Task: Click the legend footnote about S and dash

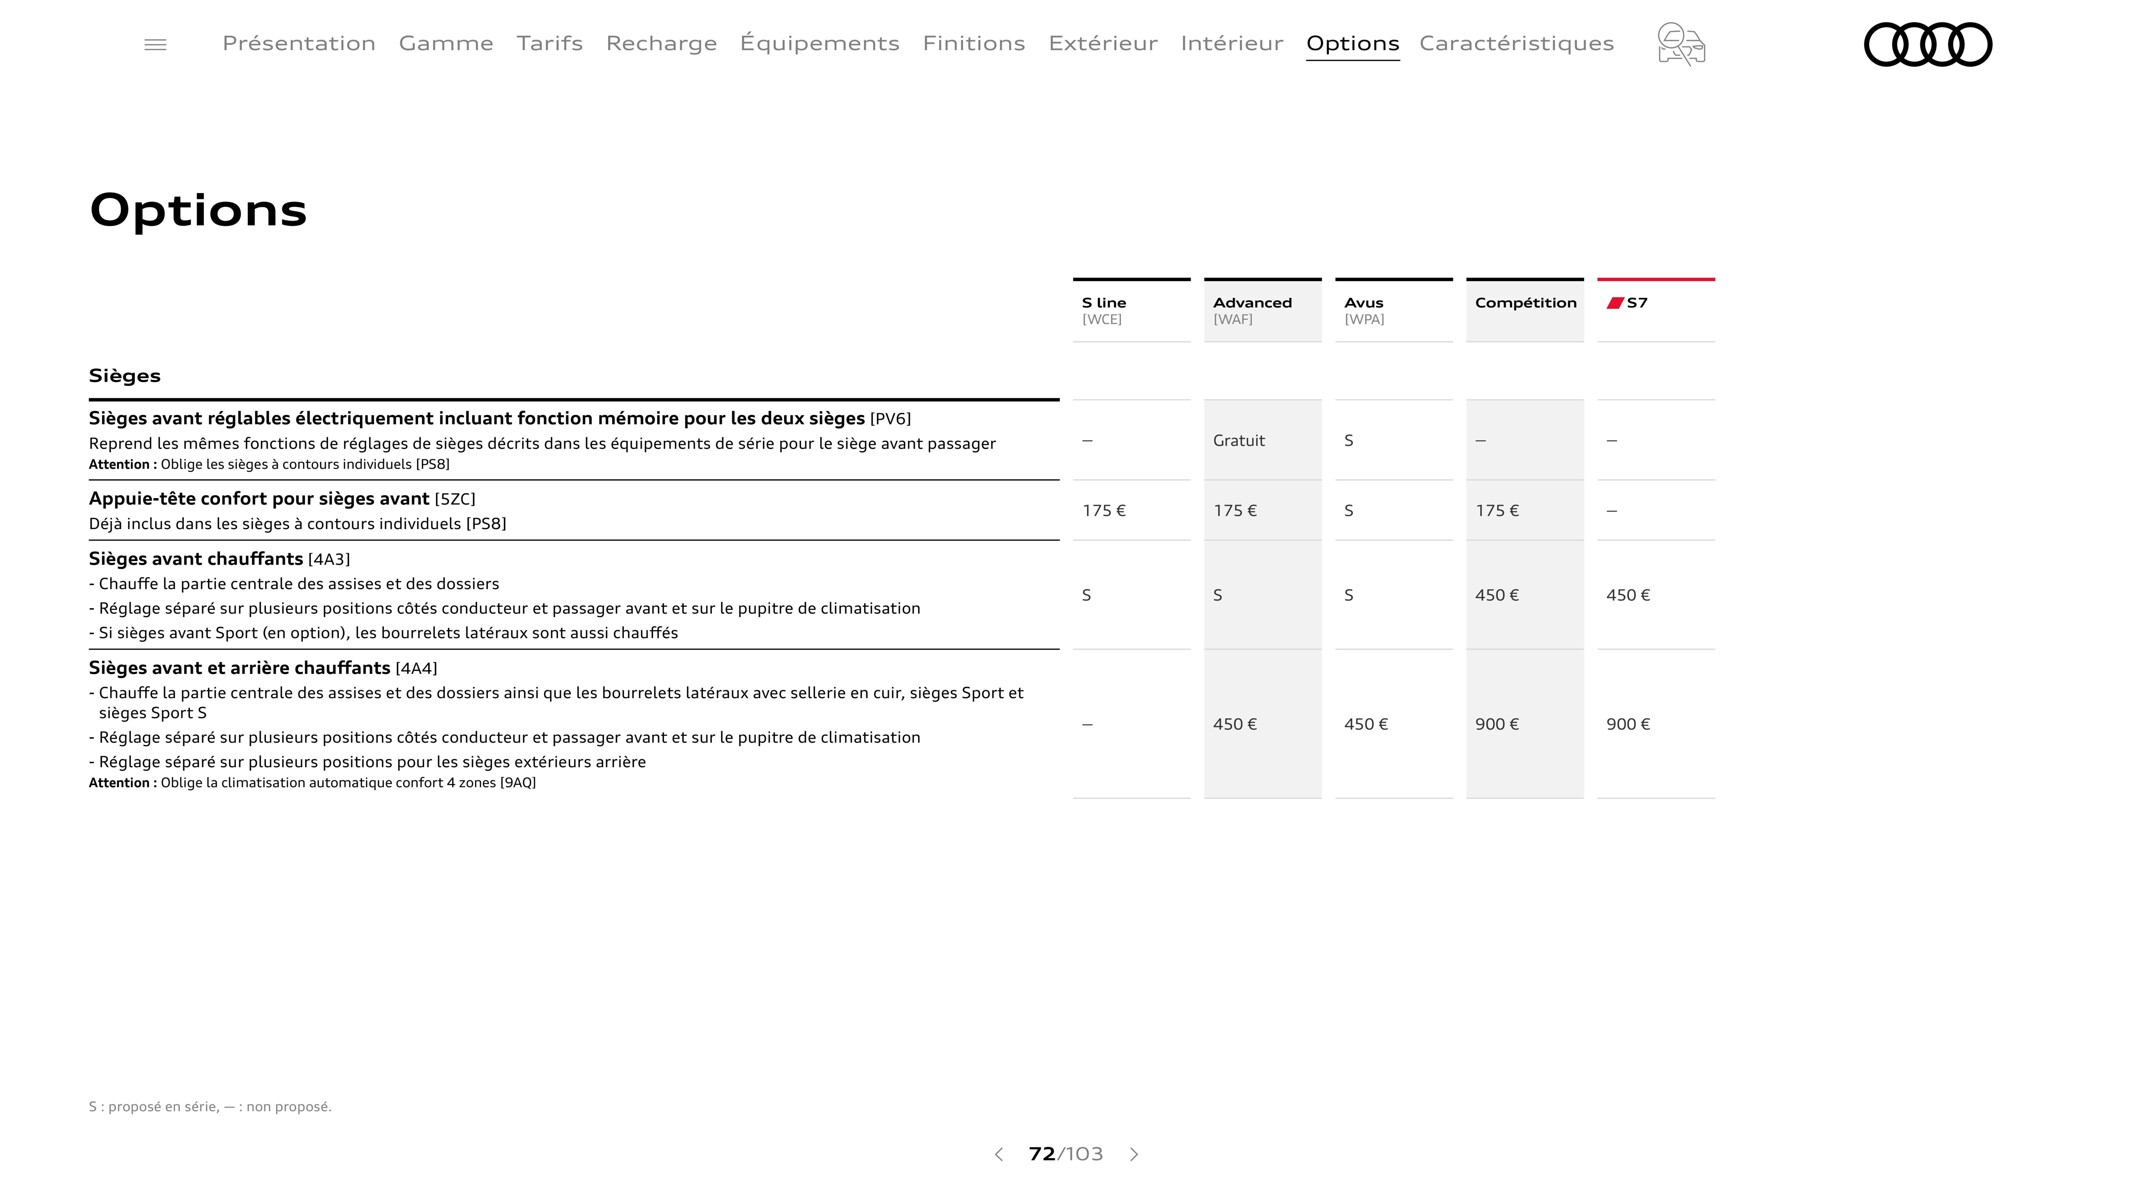Action: click(x=210, y=1107)
